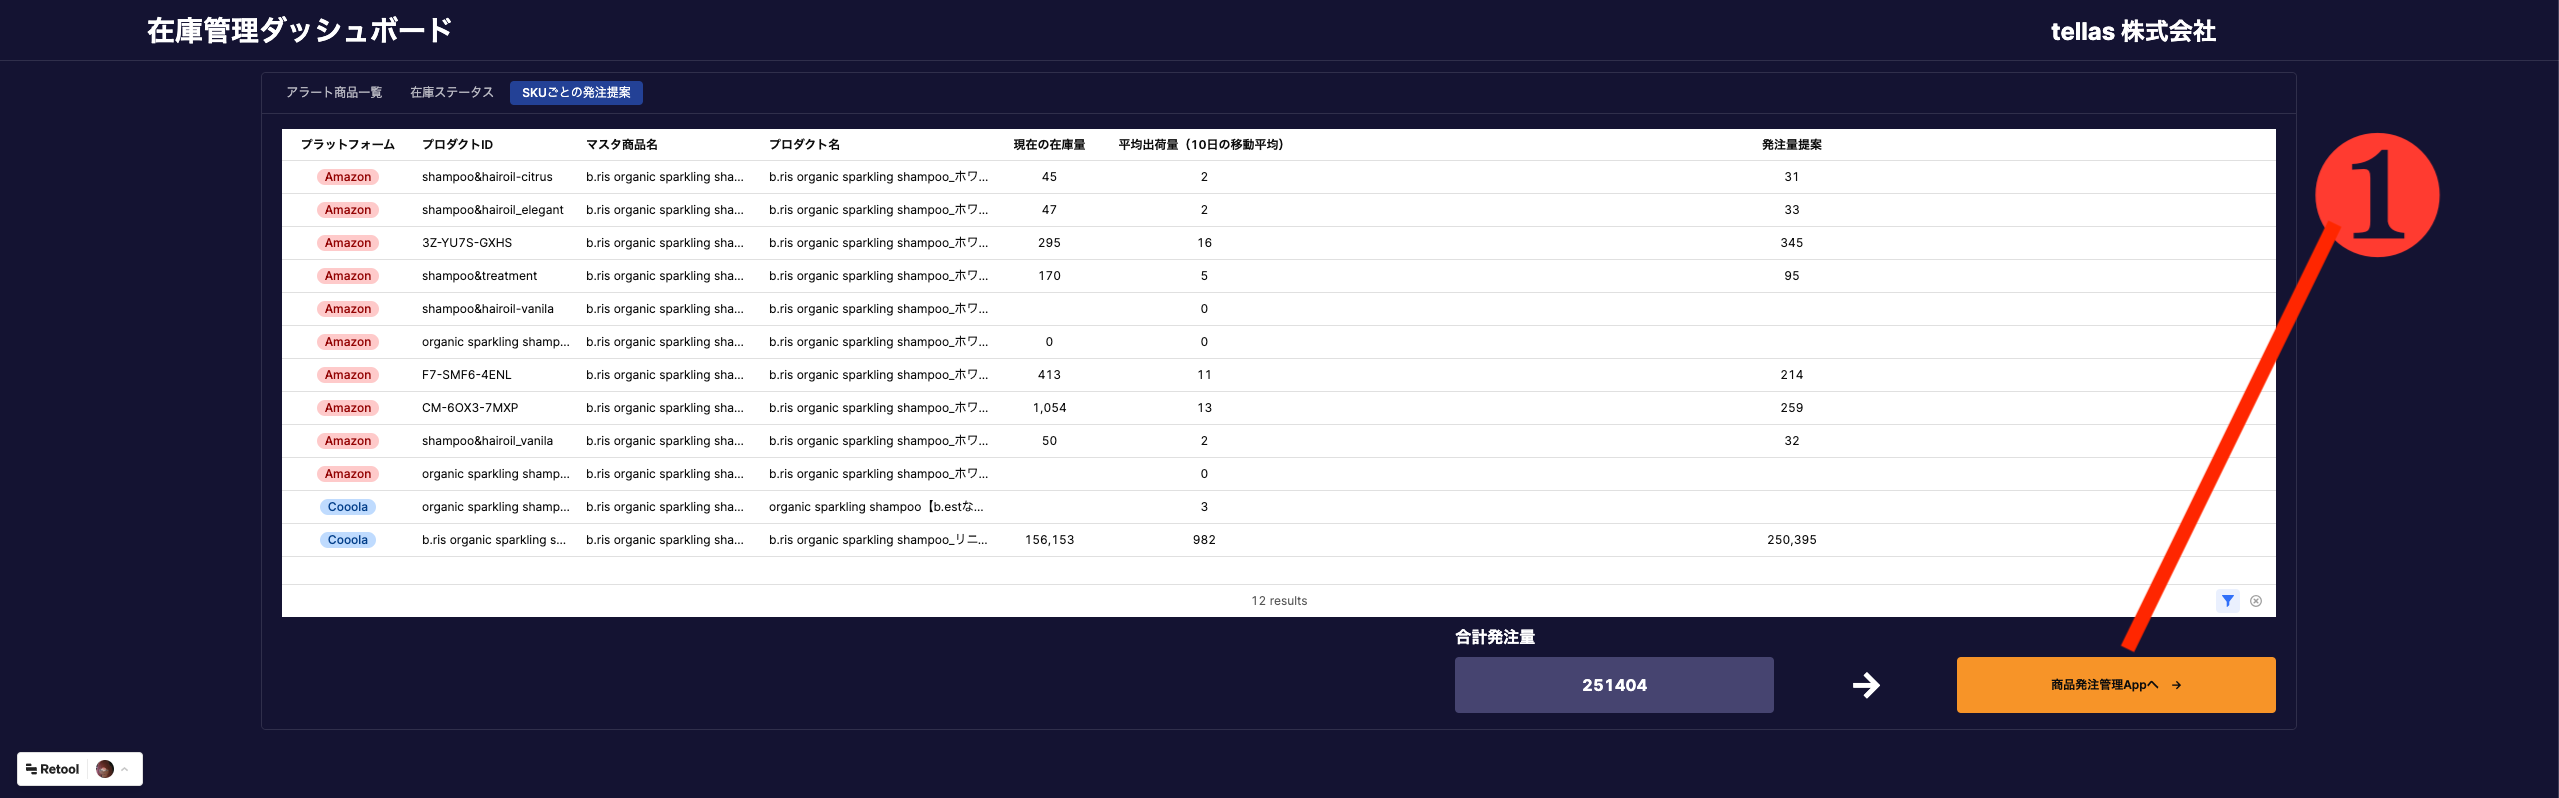The height and width of the screenshot is (798, 2559).
Task: Select the 合計発注量 value 251404 box
Action: pyautogui.click(x=1614, y=685)
